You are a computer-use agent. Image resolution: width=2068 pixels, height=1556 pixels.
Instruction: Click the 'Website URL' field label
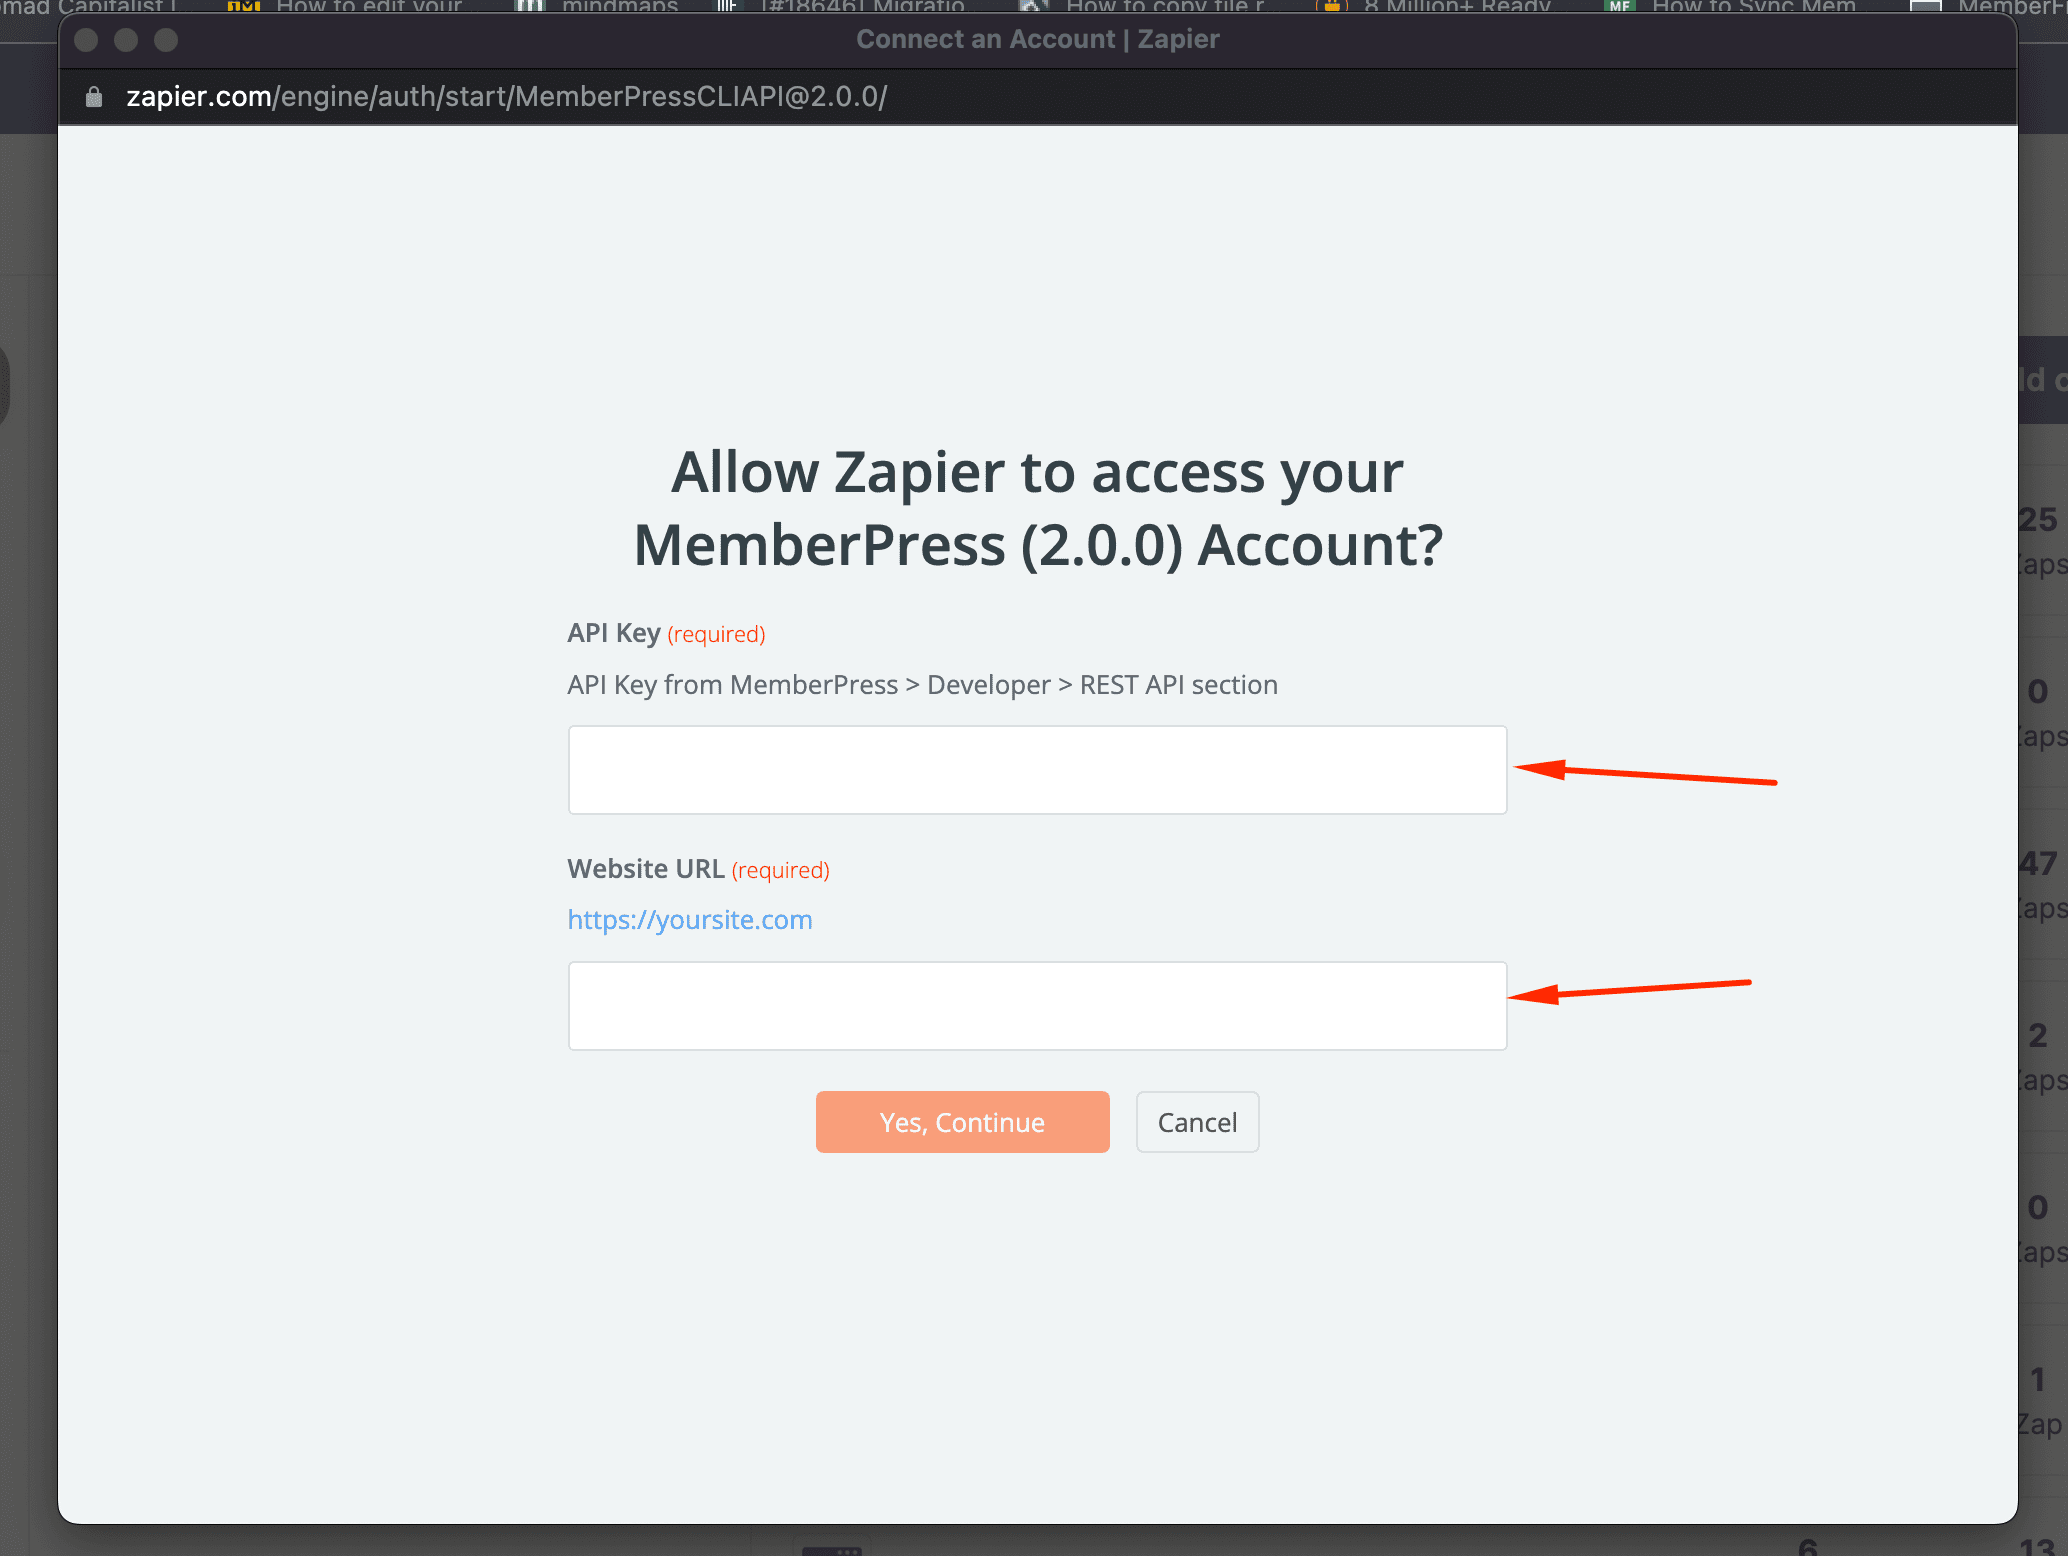(646, 869)
